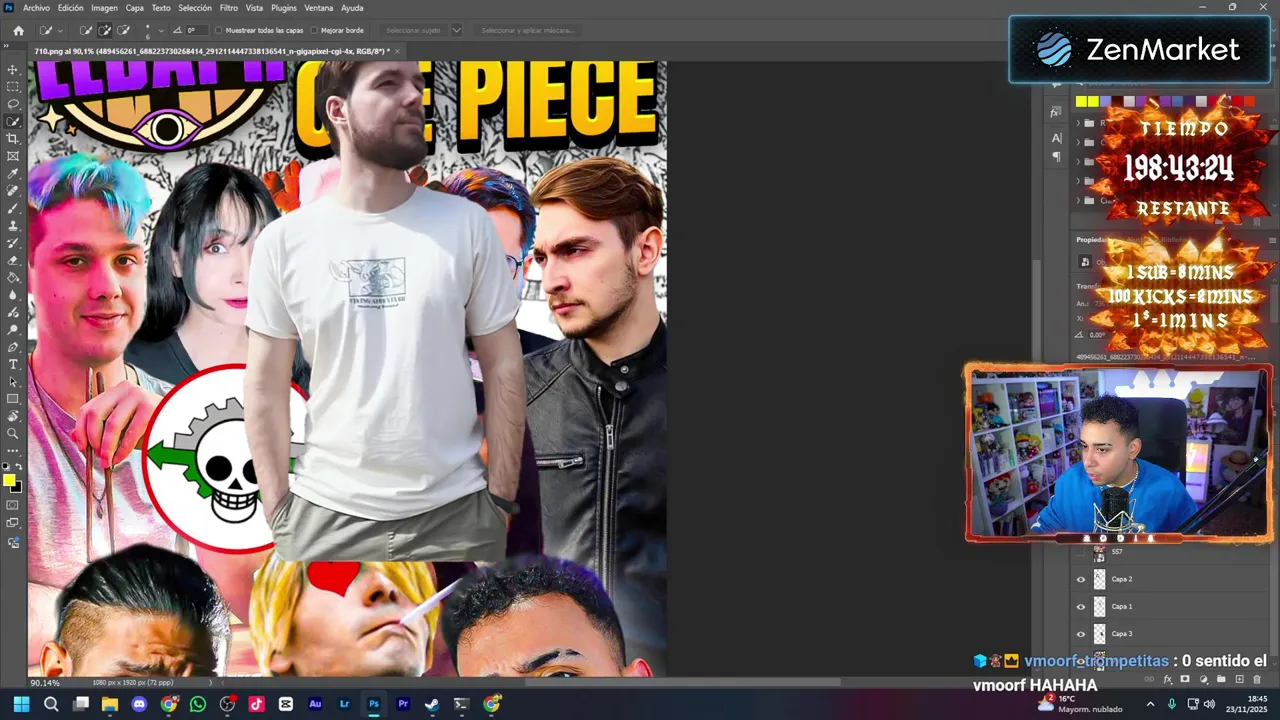Select the Blur tool
Viewport: 1280px width, 720px height.
tap(13, 295)
